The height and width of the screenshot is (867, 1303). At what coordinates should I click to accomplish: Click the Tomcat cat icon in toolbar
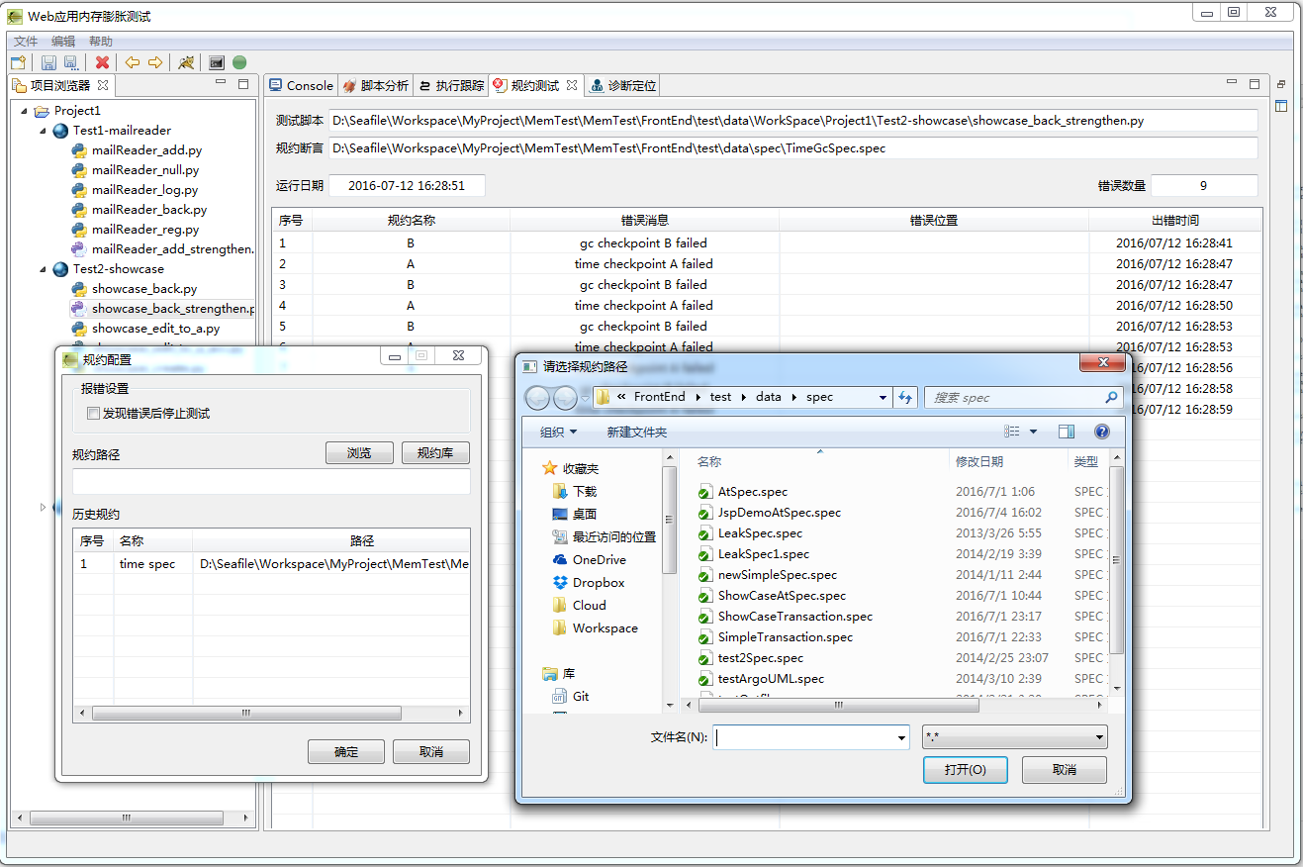click(186, 62)
